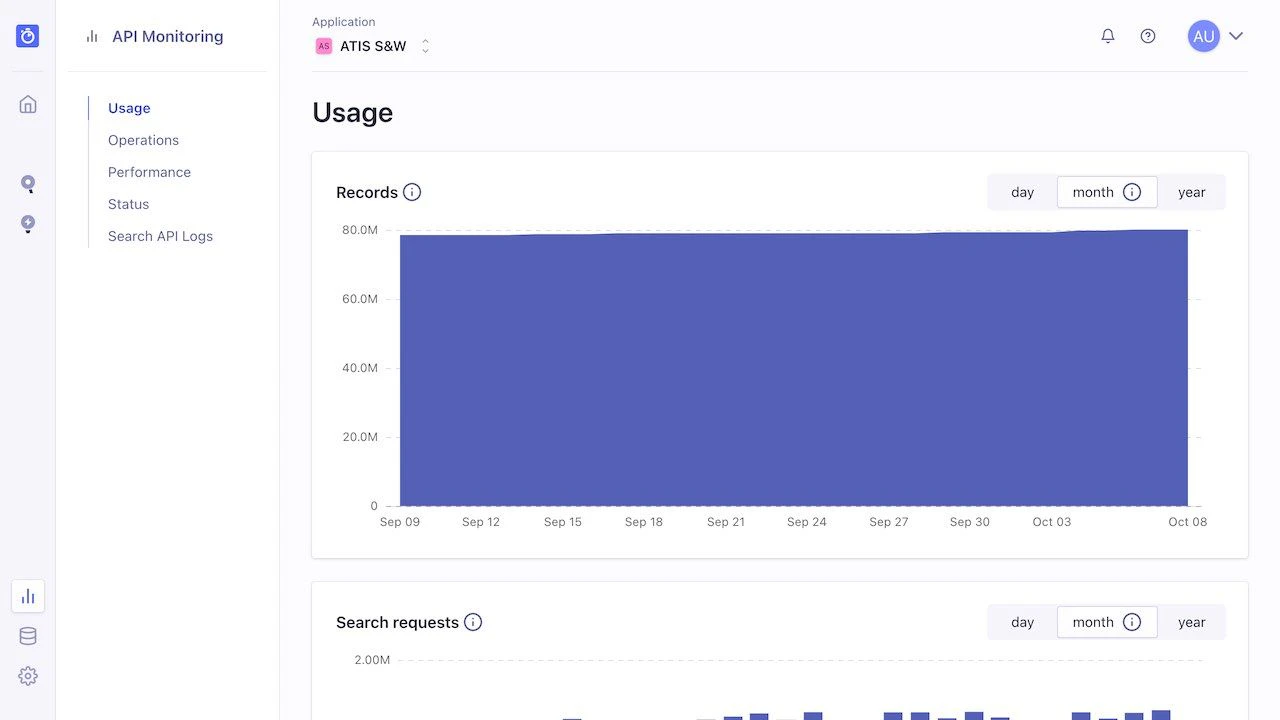
Task: Switch to the Performance section
Action: pos(148,172)
